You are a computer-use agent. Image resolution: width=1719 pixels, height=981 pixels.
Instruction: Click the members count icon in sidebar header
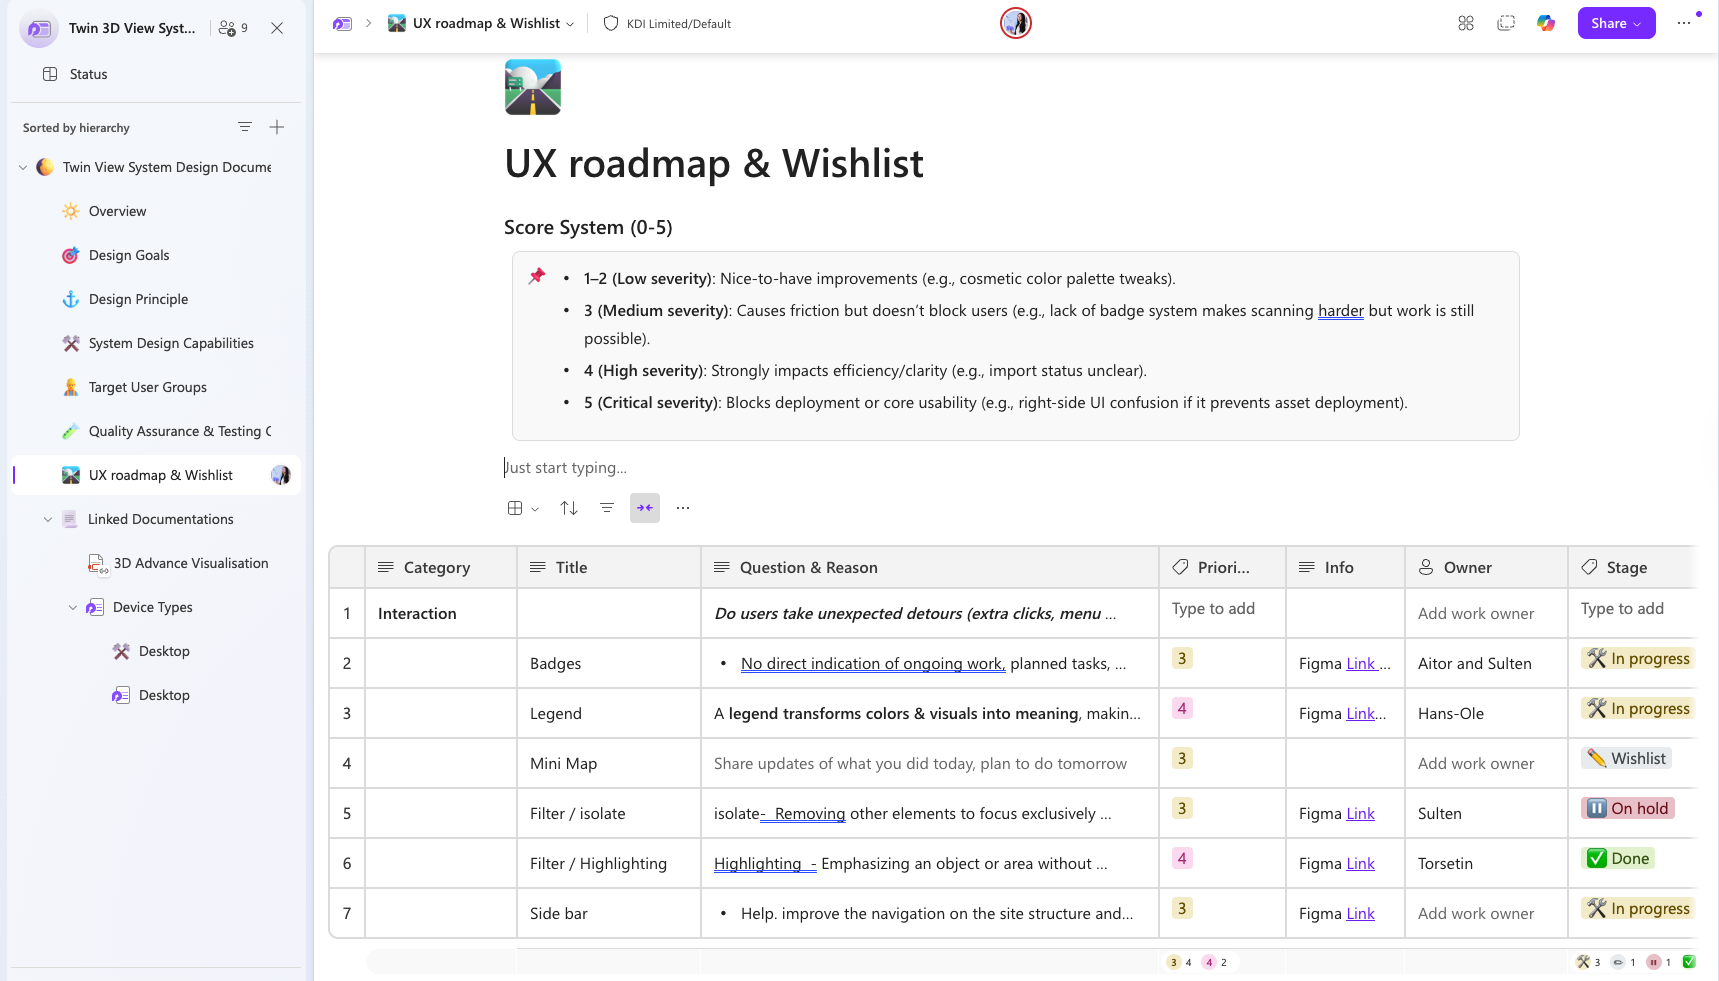(x=233, y=28)
